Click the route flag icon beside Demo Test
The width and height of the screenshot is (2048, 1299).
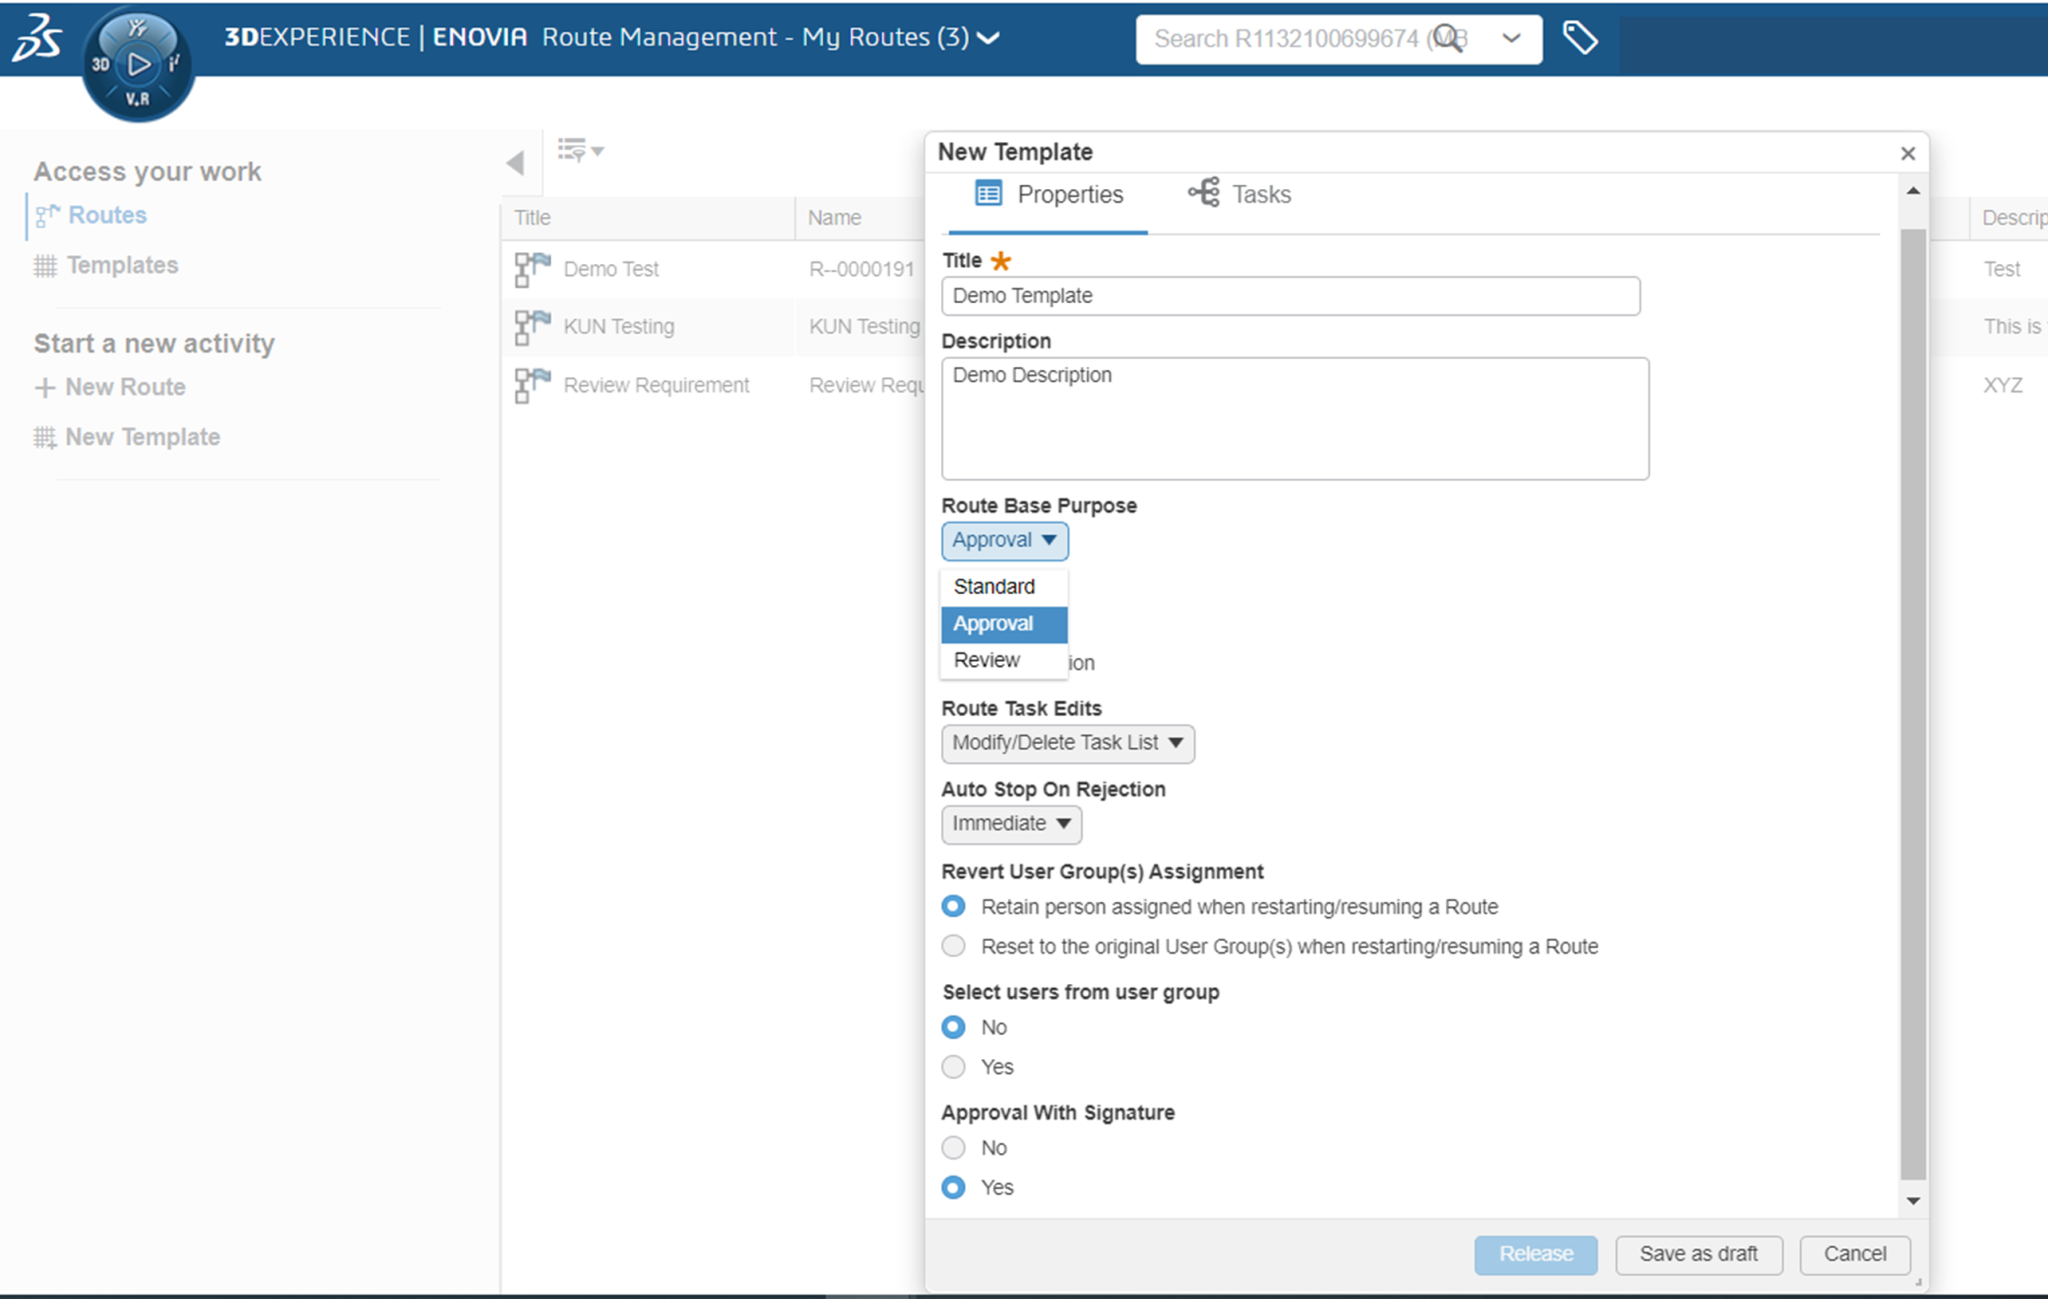tap(531, 269)
